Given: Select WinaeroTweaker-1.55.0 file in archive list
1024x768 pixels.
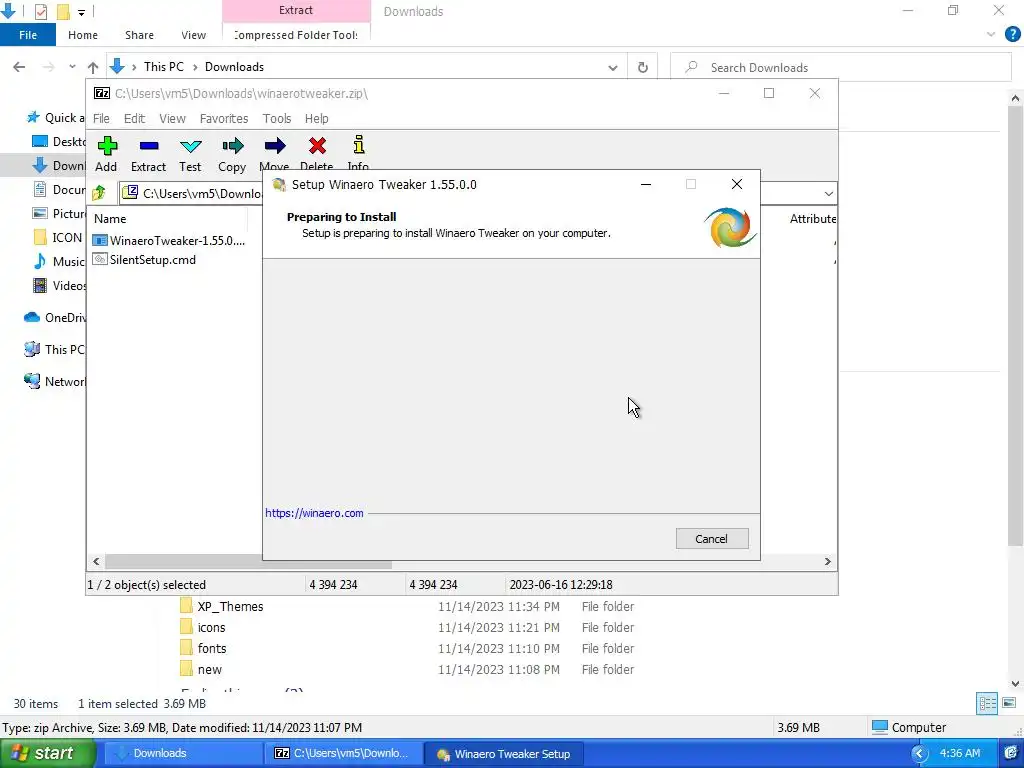Looking at the screenshot, I should pyautogui.click(x=169, y=240).
